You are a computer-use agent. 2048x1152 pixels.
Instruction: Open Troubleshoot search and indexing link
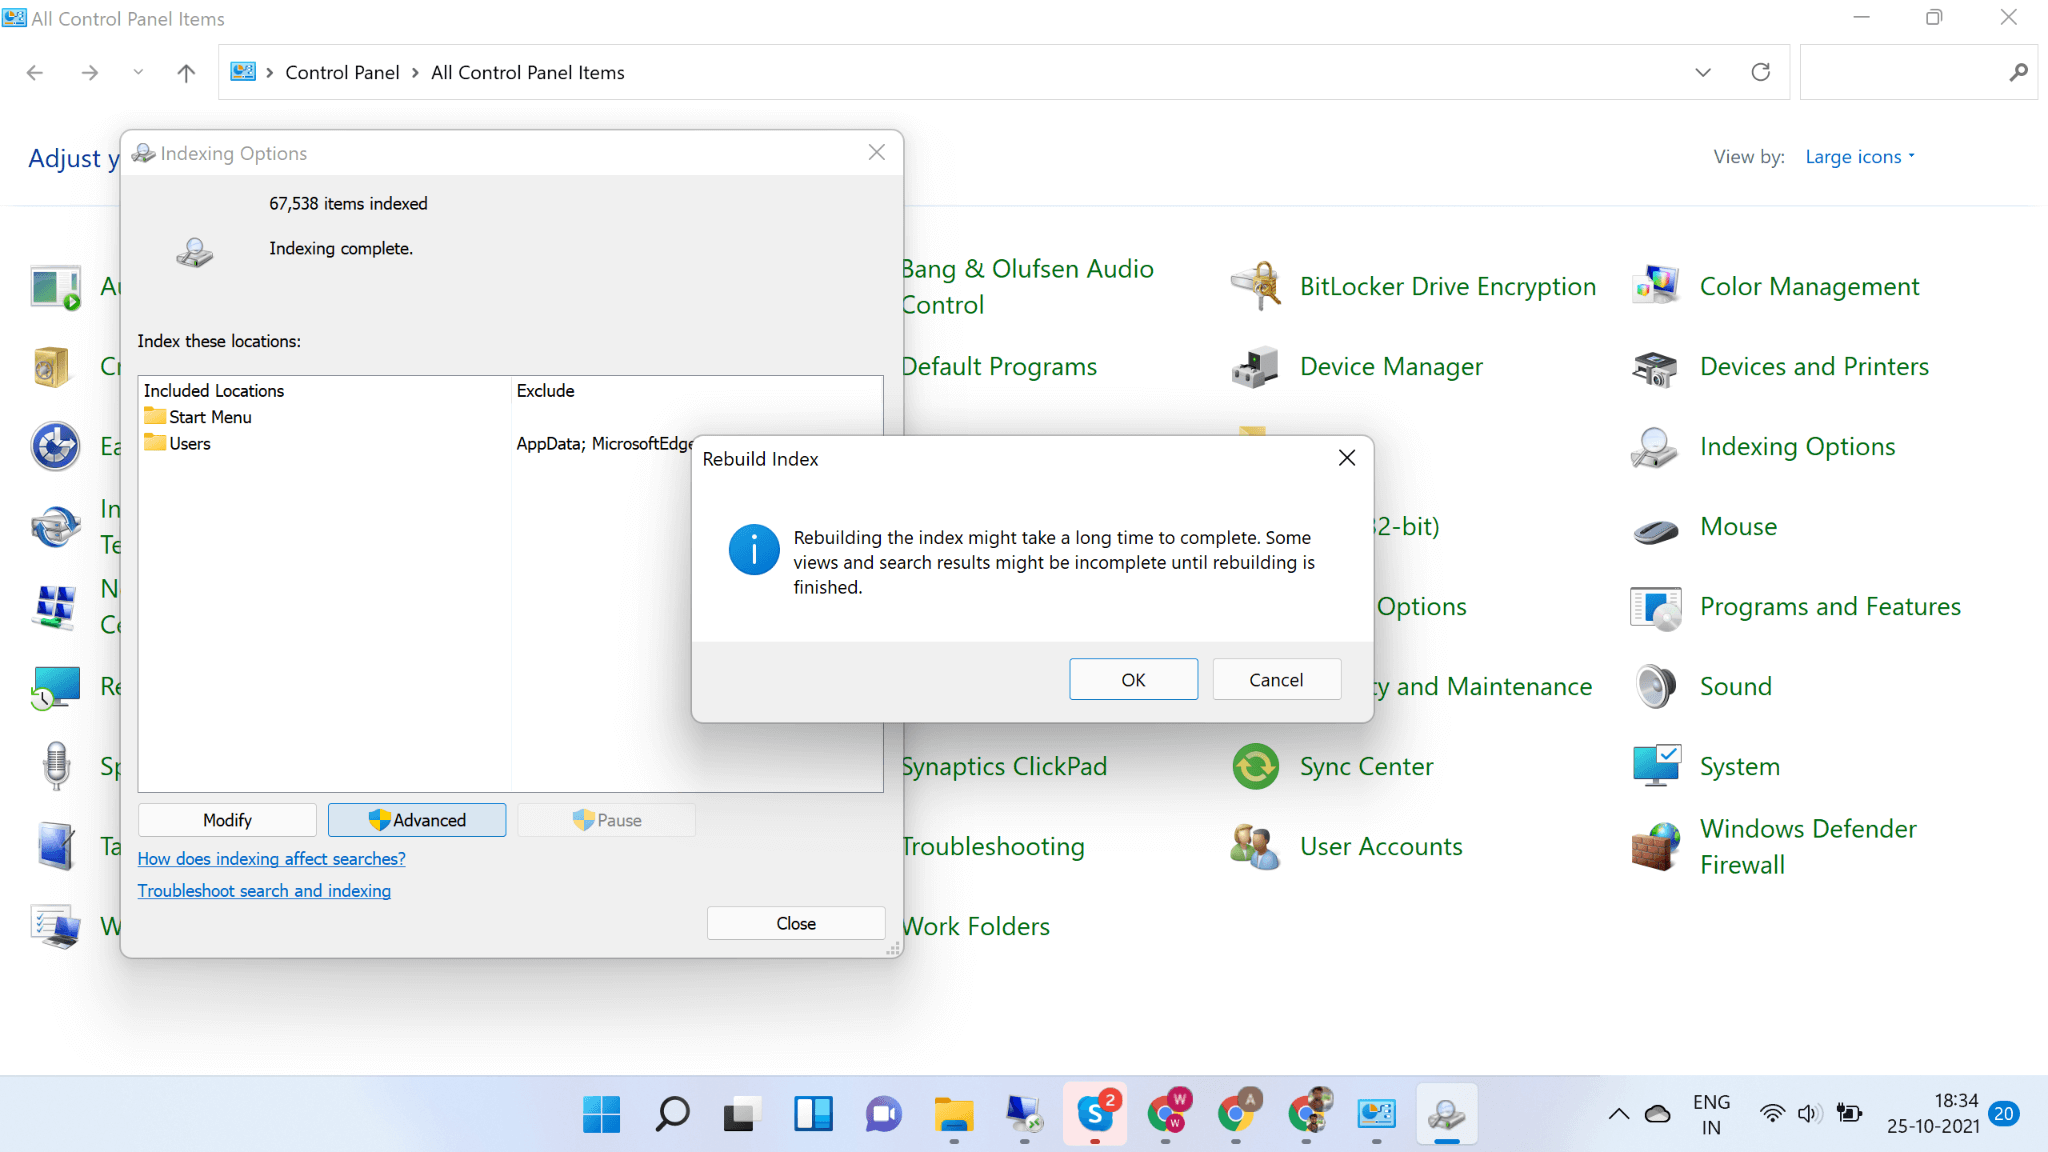click(x=264, y=891)
